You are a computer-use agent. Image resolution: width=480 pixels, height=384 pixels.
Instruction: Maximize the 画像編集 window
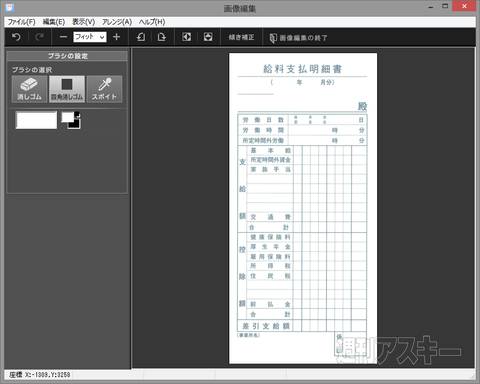pyautogui.click(x=445, y=6)
